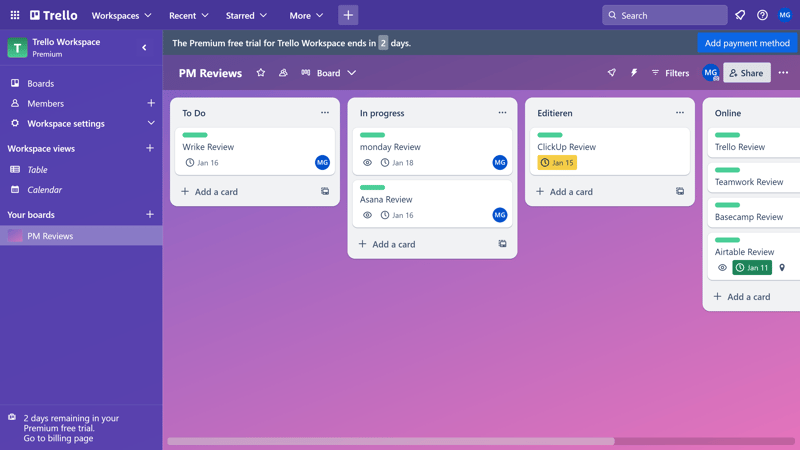This screenshot has width=800, height=450.
Task: Open the More dropdown
Action: coord(306,15)
